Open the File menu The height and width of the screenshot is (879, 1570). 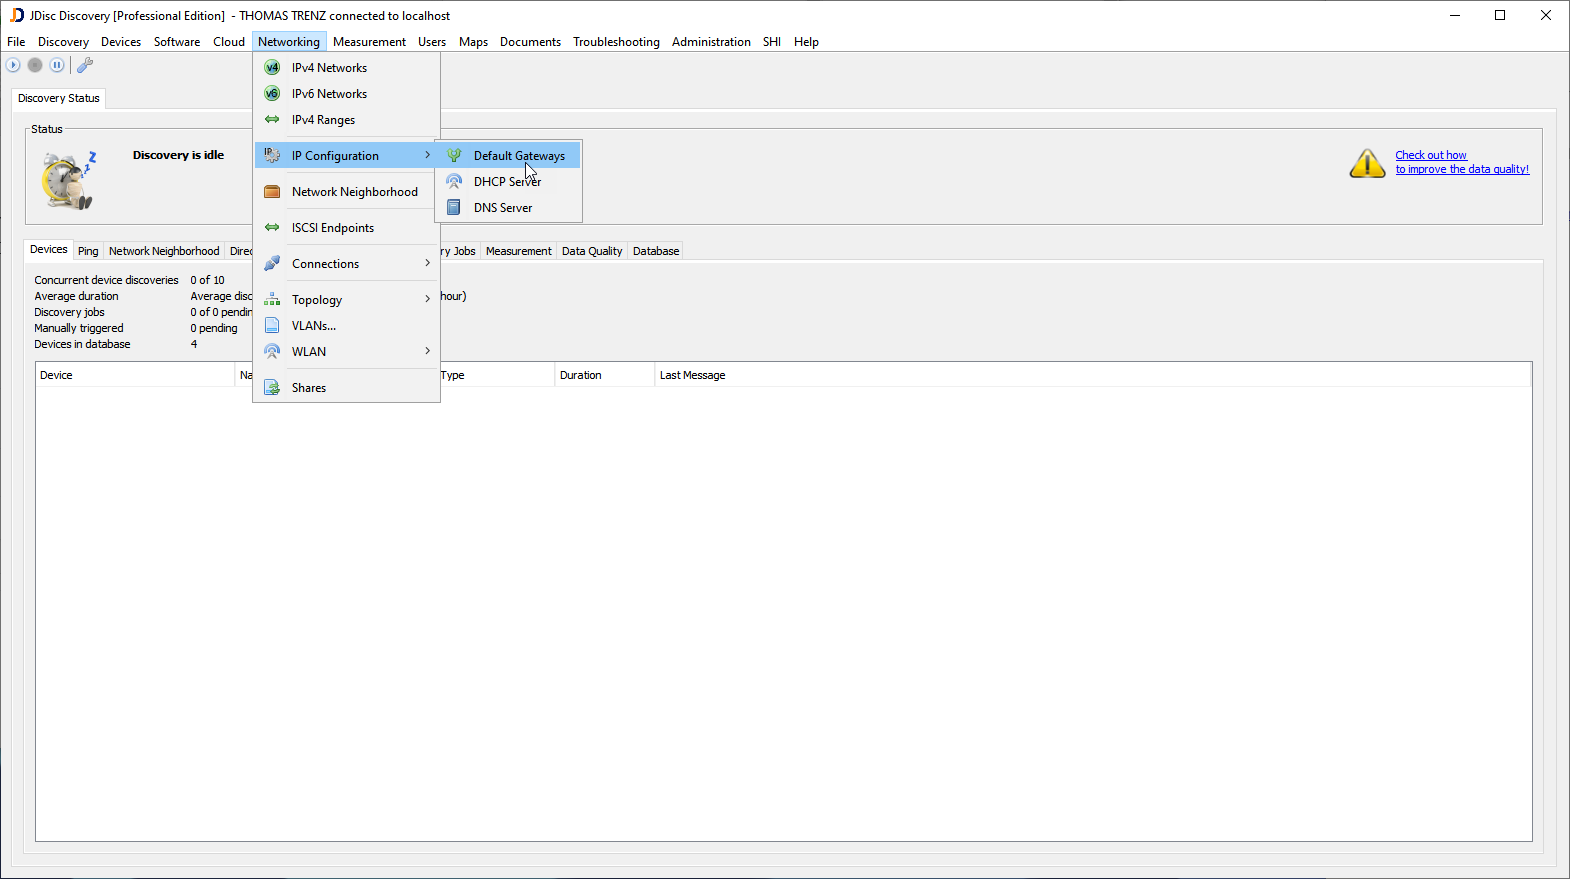[16, 42]
